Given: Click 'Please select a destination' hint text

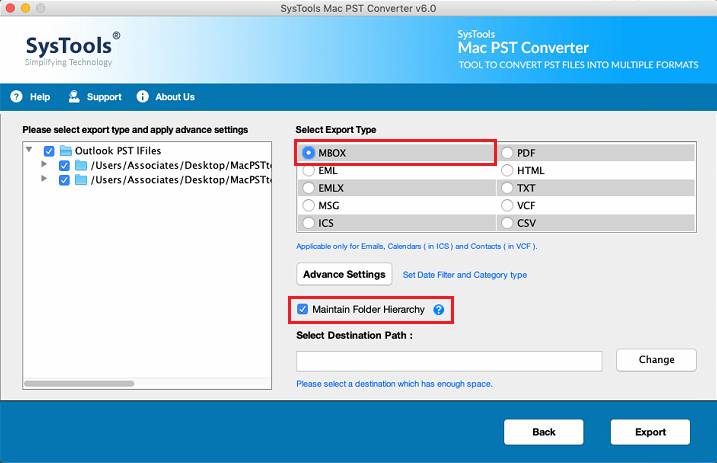Looking at the screenshot, I should pyautogui.click(x=394, y=384).
